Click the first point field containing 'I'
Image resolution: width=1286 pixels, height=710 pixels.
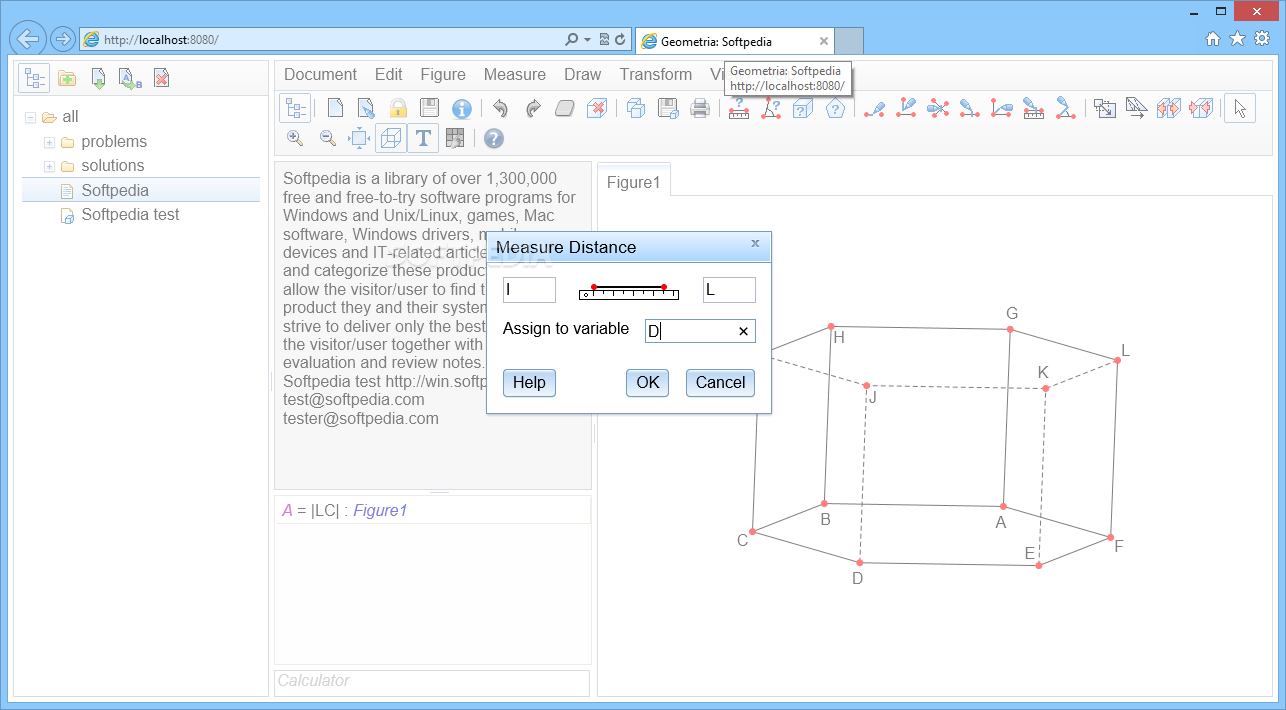point(529,290)
